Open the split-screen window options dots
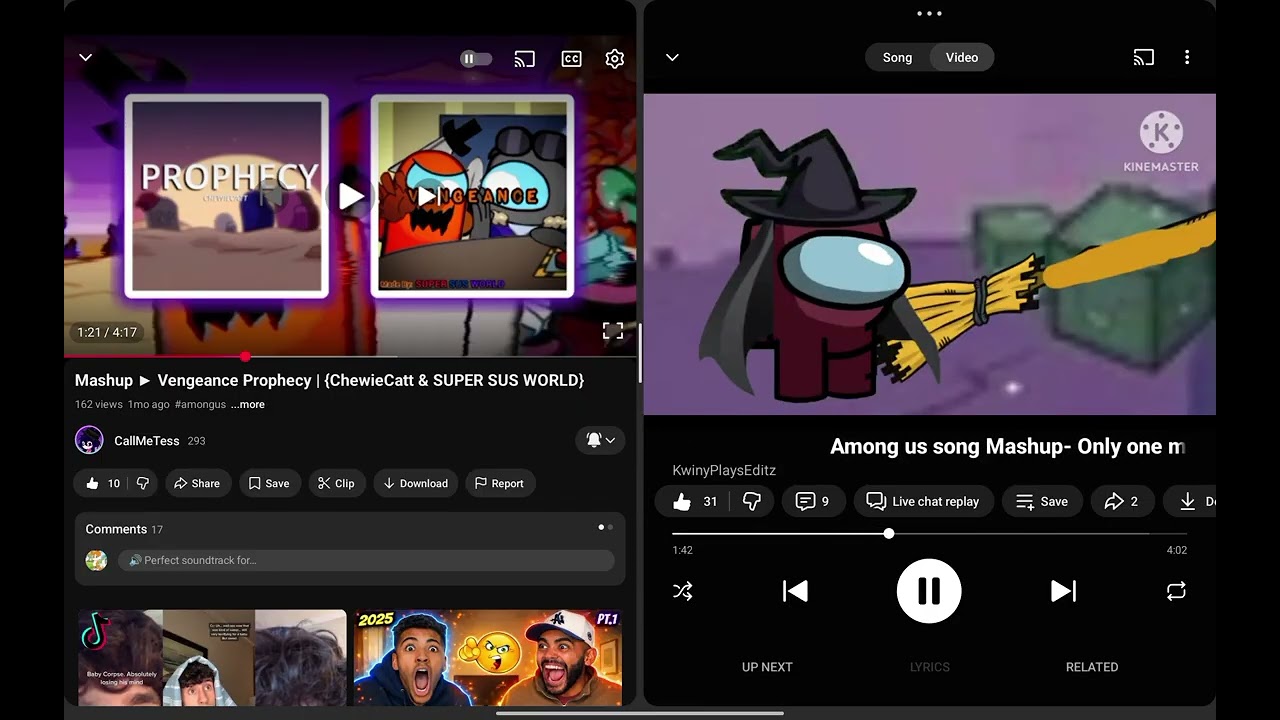Image resolution: width=1280 pixels, height=720 pixels. (929, 14)
